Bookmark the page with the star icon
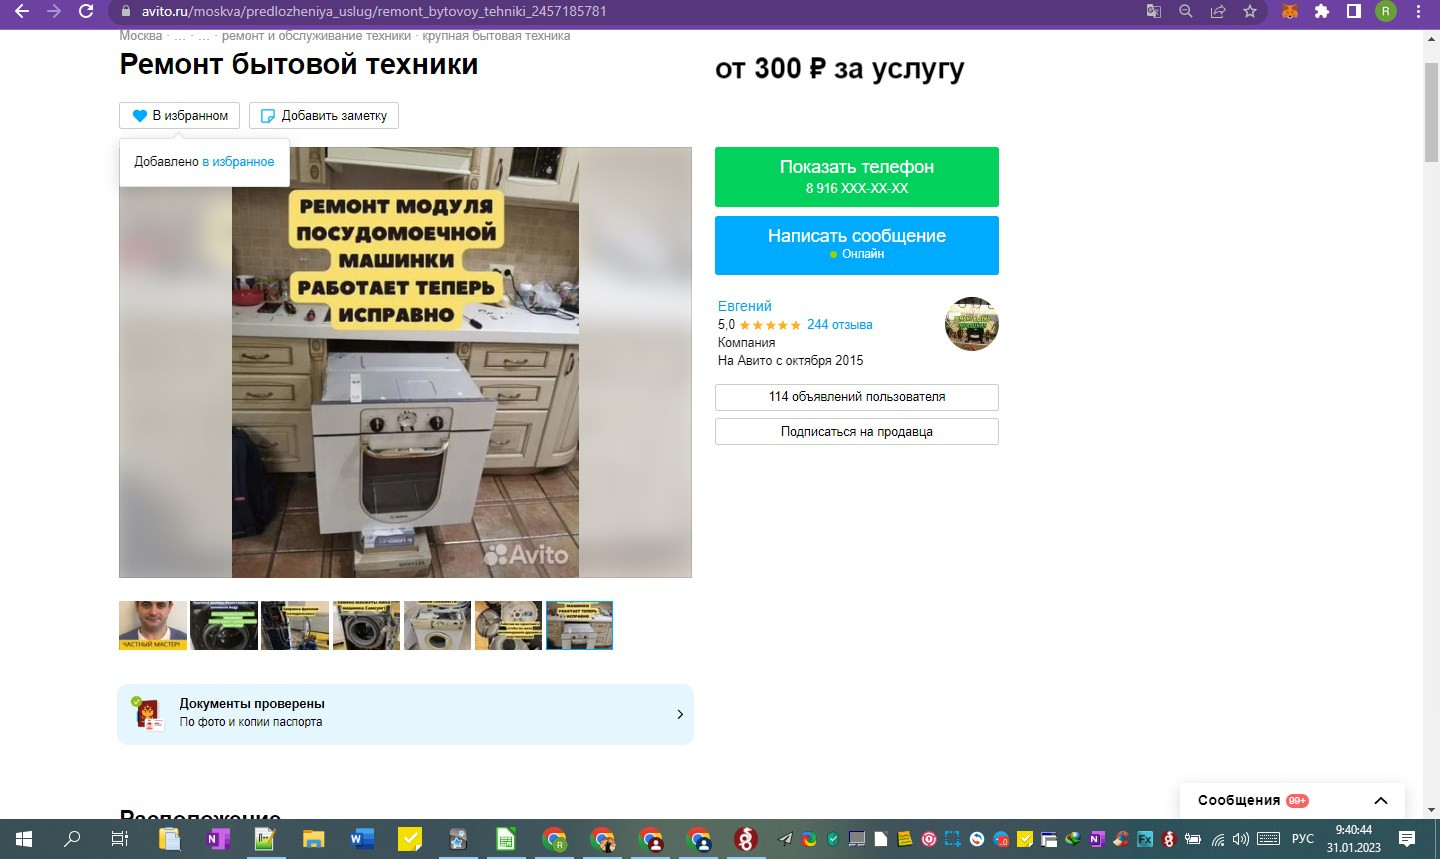The width and height of the screenshot is (1440, 859). coord(1250,11)
